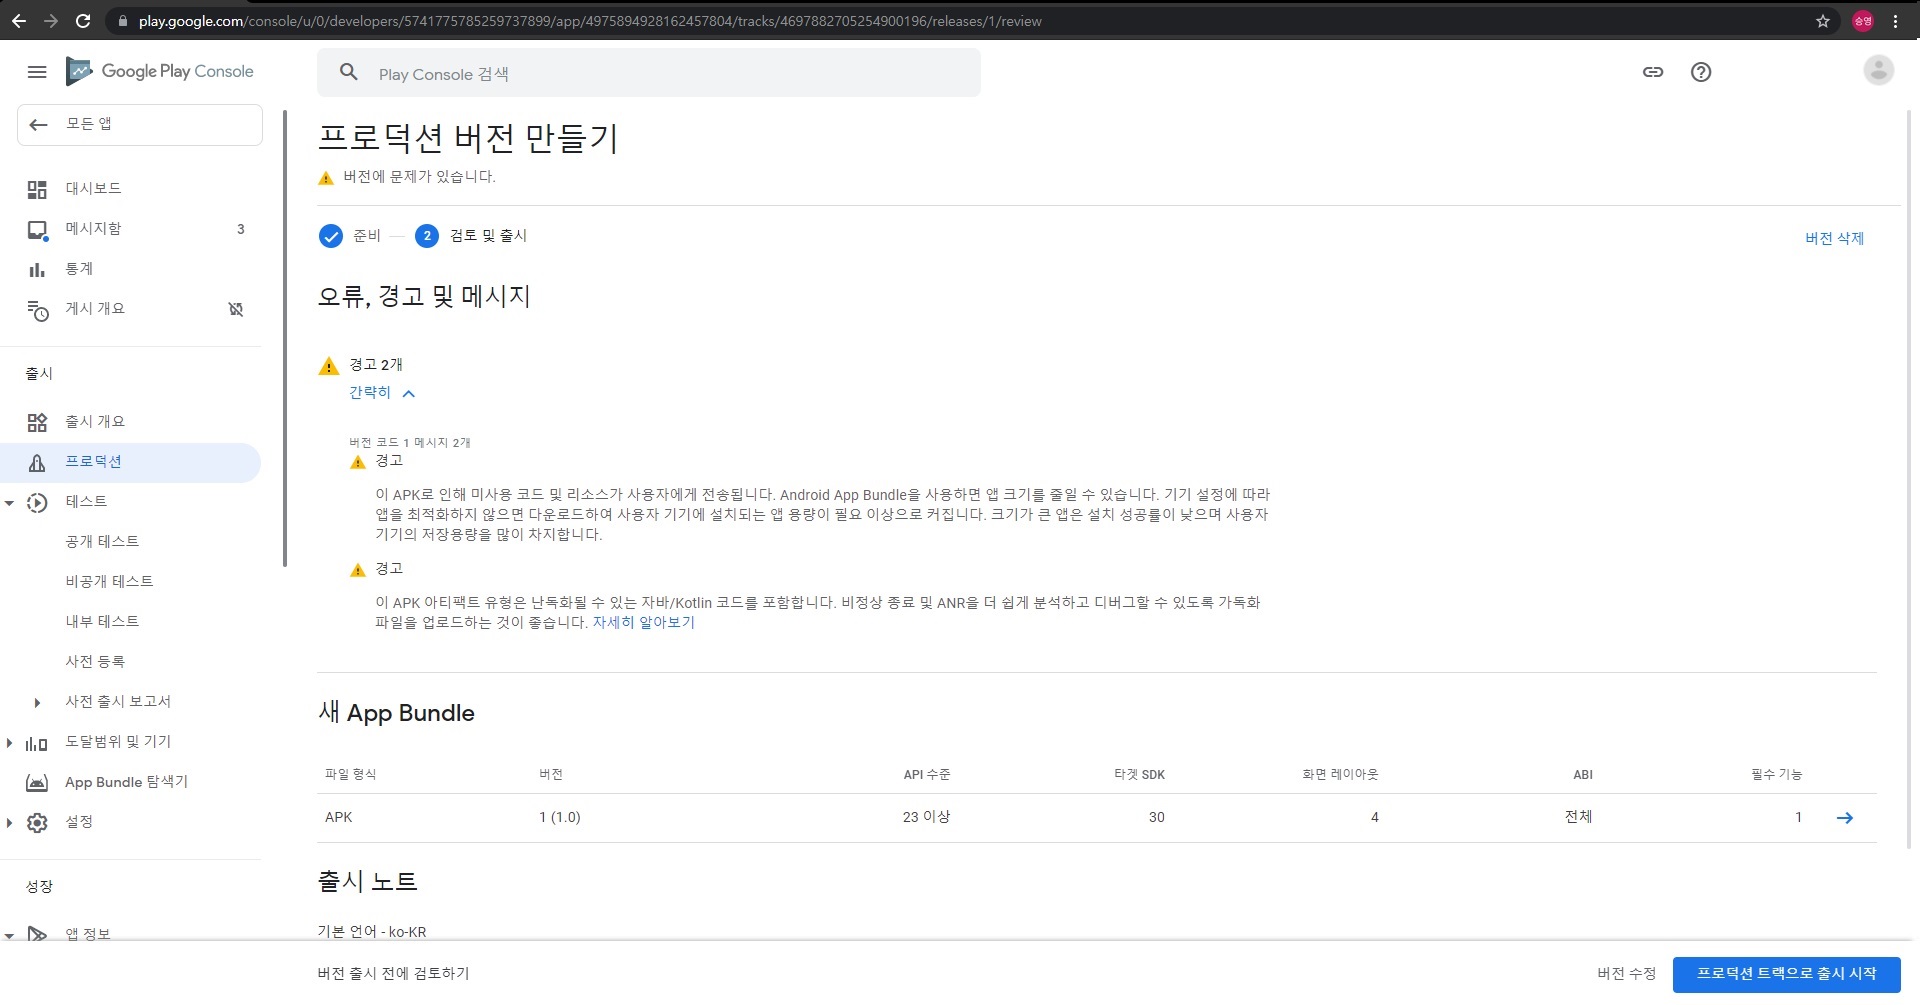This screenshot has width=1920, height=1005.
Task: Click 프로덕션 트랙으로 출시 시작 button
Action: pos(1786,974)
